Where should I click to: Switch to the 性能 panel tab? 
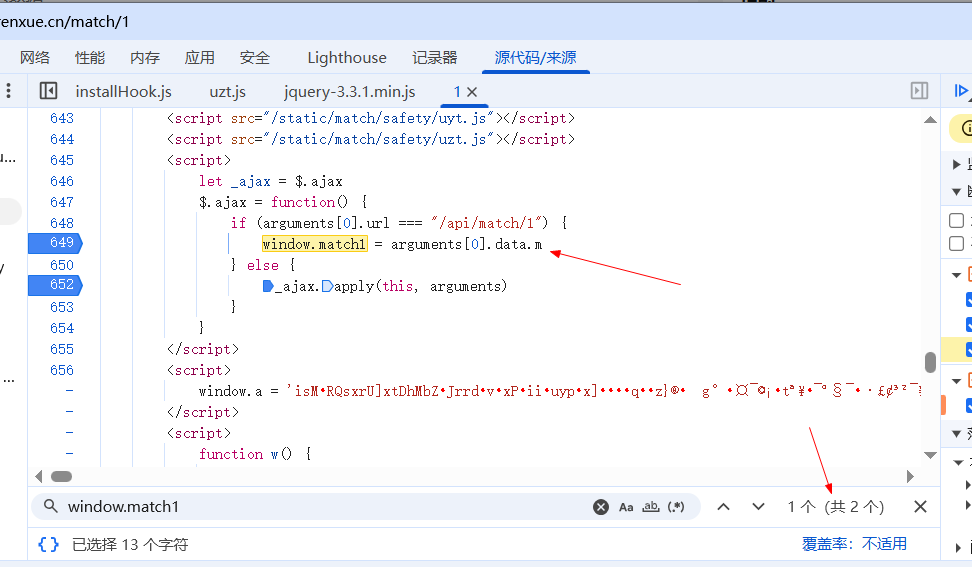(x=90, y=58)
